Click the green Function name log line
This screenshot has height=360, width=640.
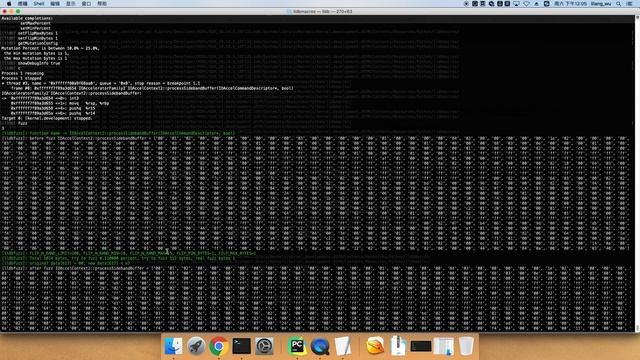click(118, 133)
